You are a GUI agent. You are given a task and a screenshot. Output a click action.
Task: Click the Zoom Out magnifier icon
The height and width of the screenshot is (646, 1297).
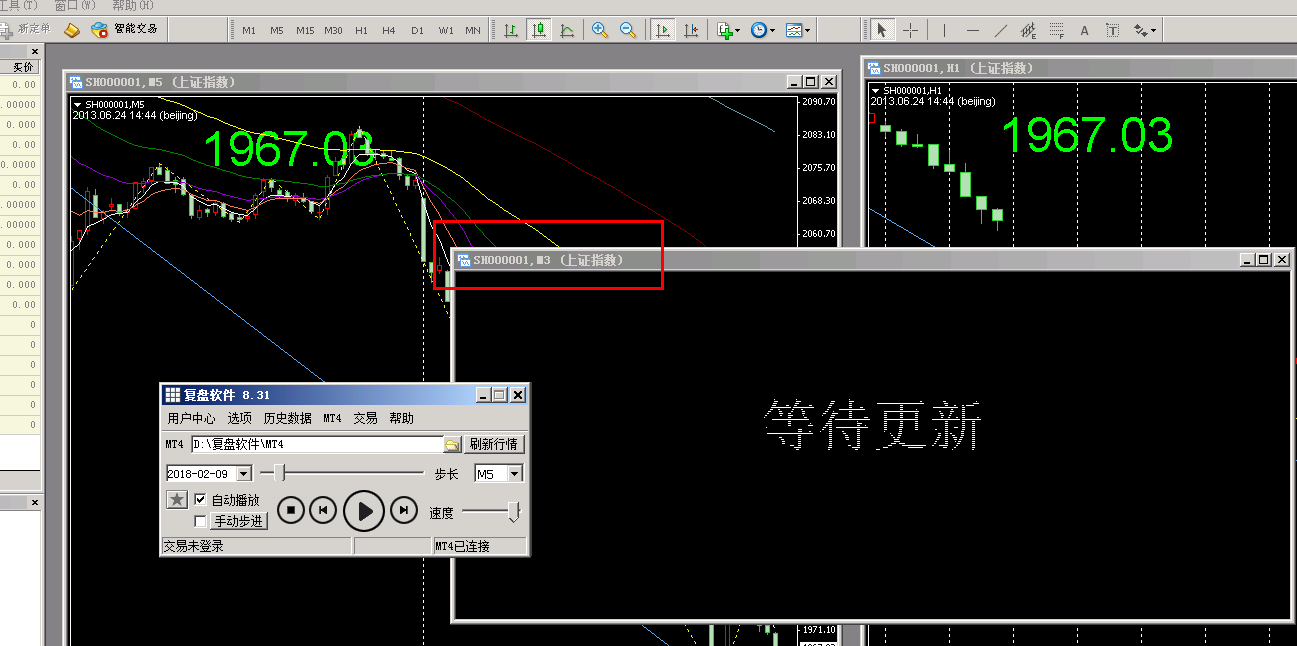pyautogui.click(x=628, y=30)
